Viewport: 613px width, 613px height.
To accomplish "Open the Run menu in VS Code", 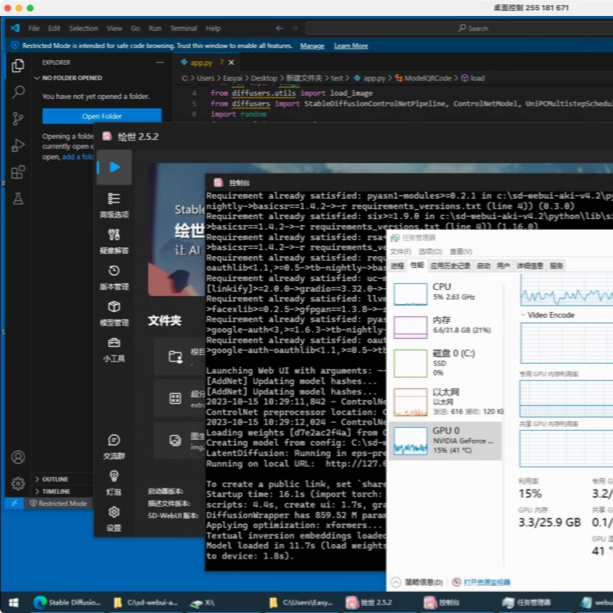I will (x=155, y=28).
